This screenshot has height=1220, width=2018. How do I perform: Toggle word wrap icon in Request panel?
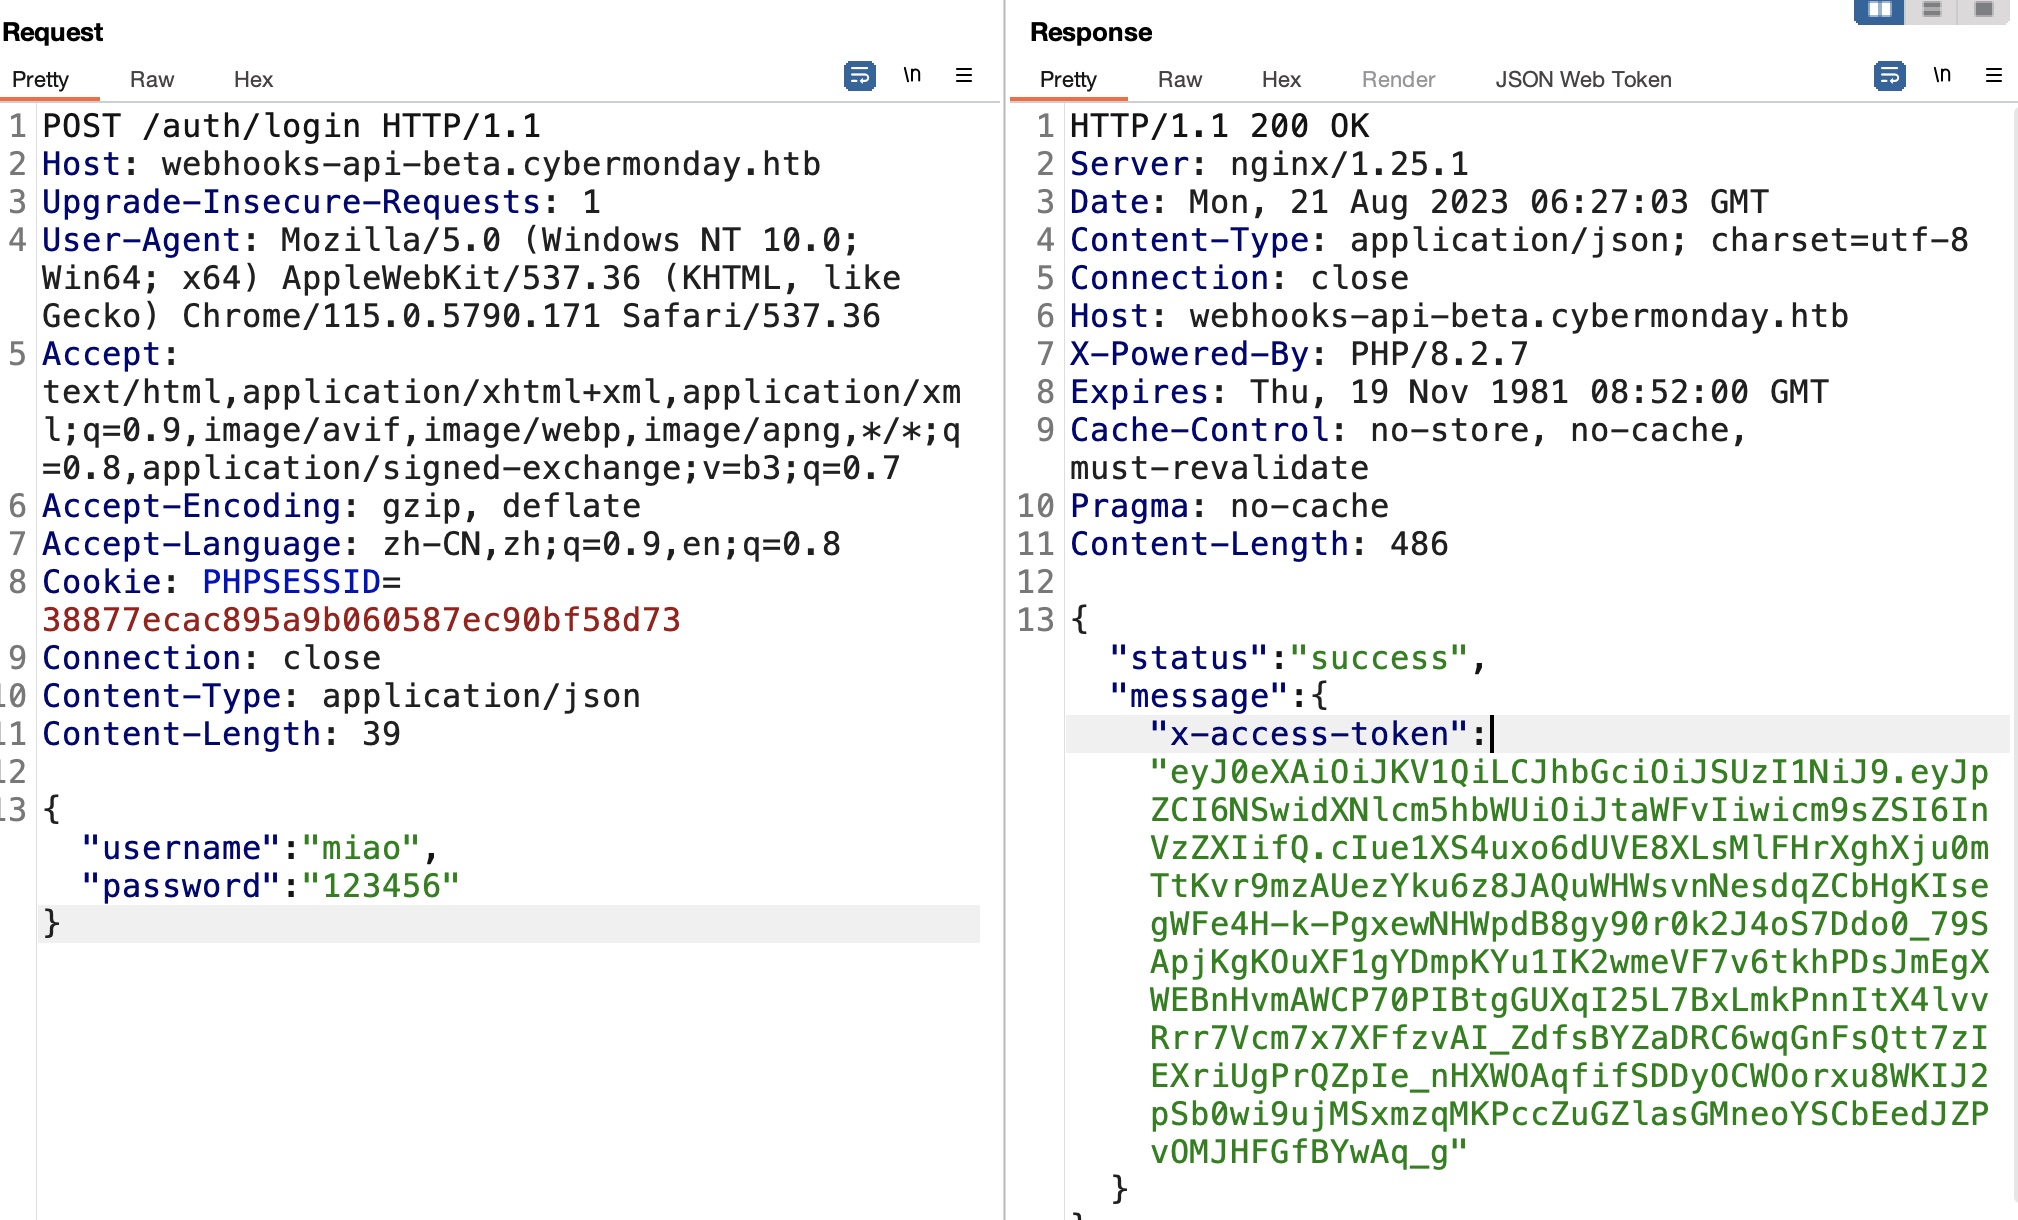click(859, 76)
